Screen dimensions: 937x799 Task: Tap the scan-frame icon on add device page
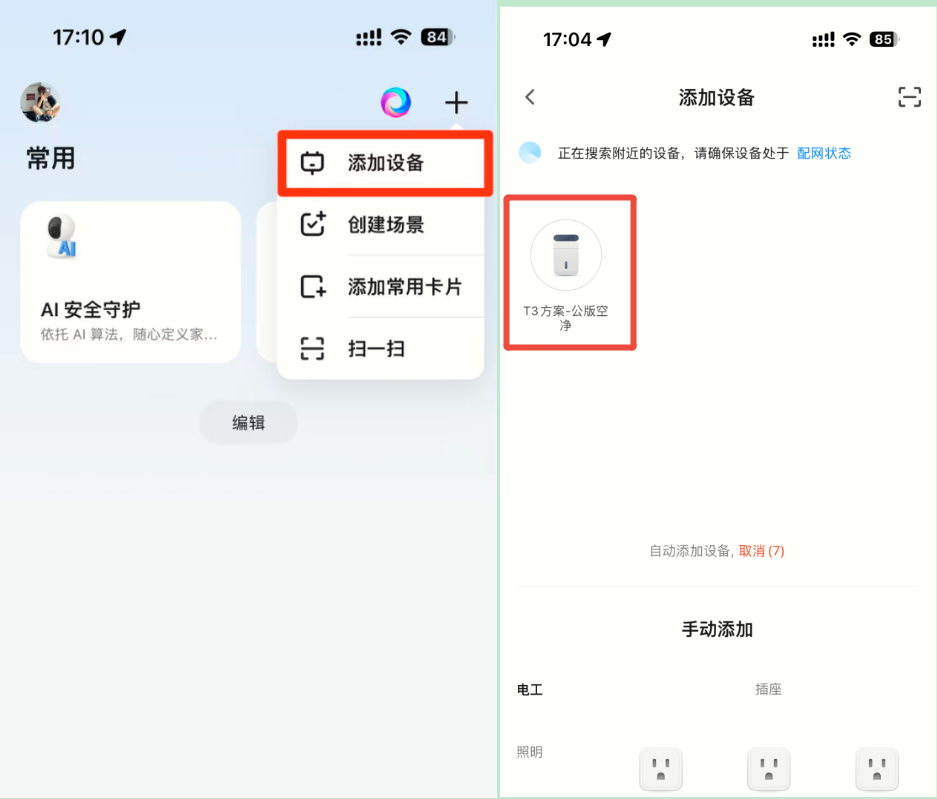(909, 97)
